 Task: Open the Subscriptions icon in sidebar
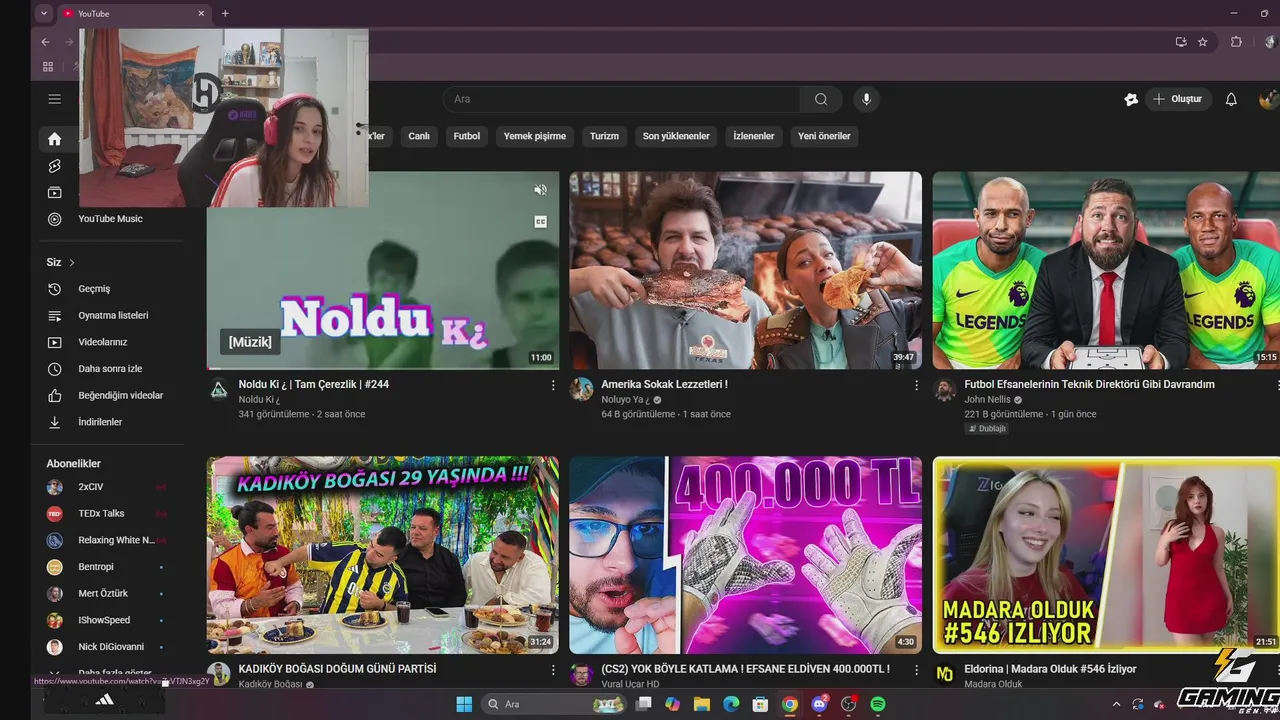pos(55,192)
